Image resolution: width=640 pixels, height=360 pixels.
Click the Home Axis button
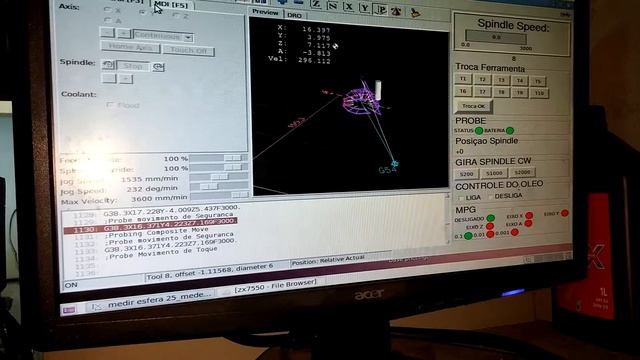pos(130,47)
